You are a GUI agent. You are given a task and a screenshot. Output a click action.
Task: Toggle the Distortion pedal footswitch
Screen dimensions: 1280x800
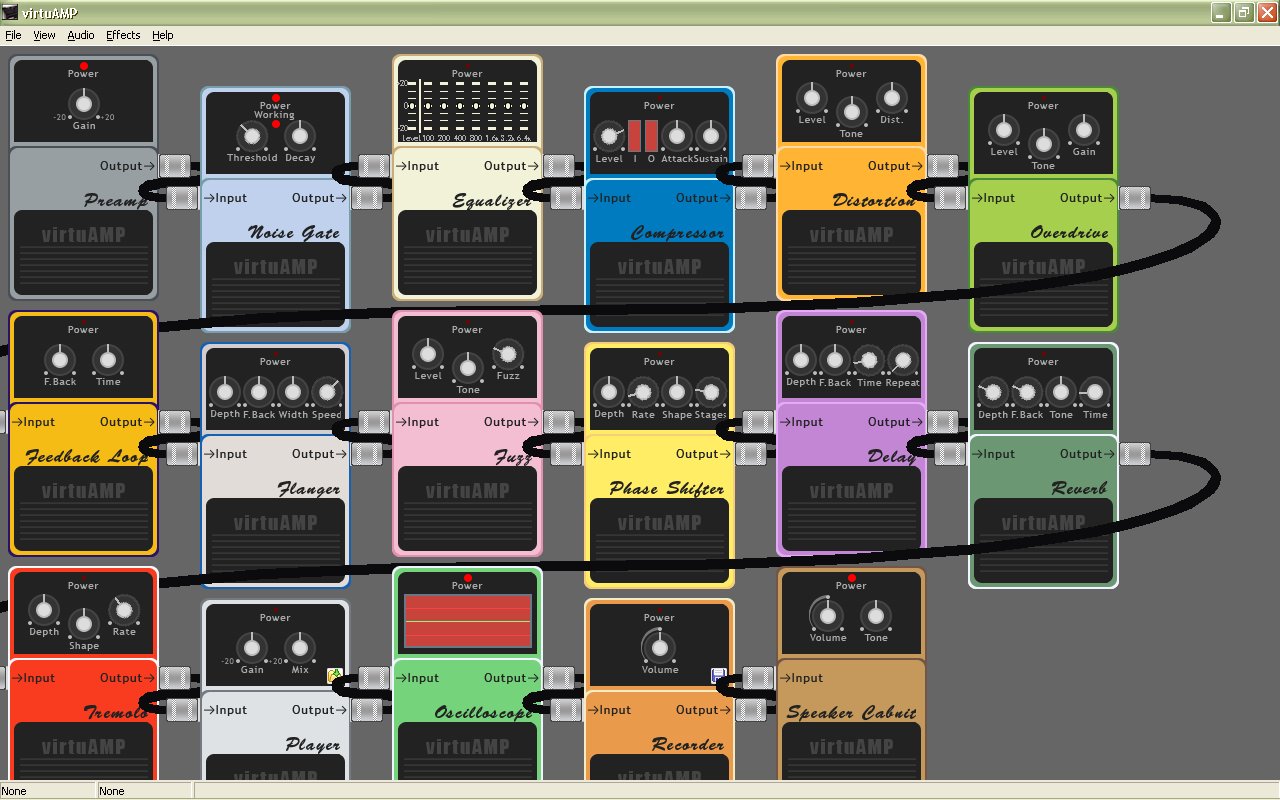[x=851, y=251]
